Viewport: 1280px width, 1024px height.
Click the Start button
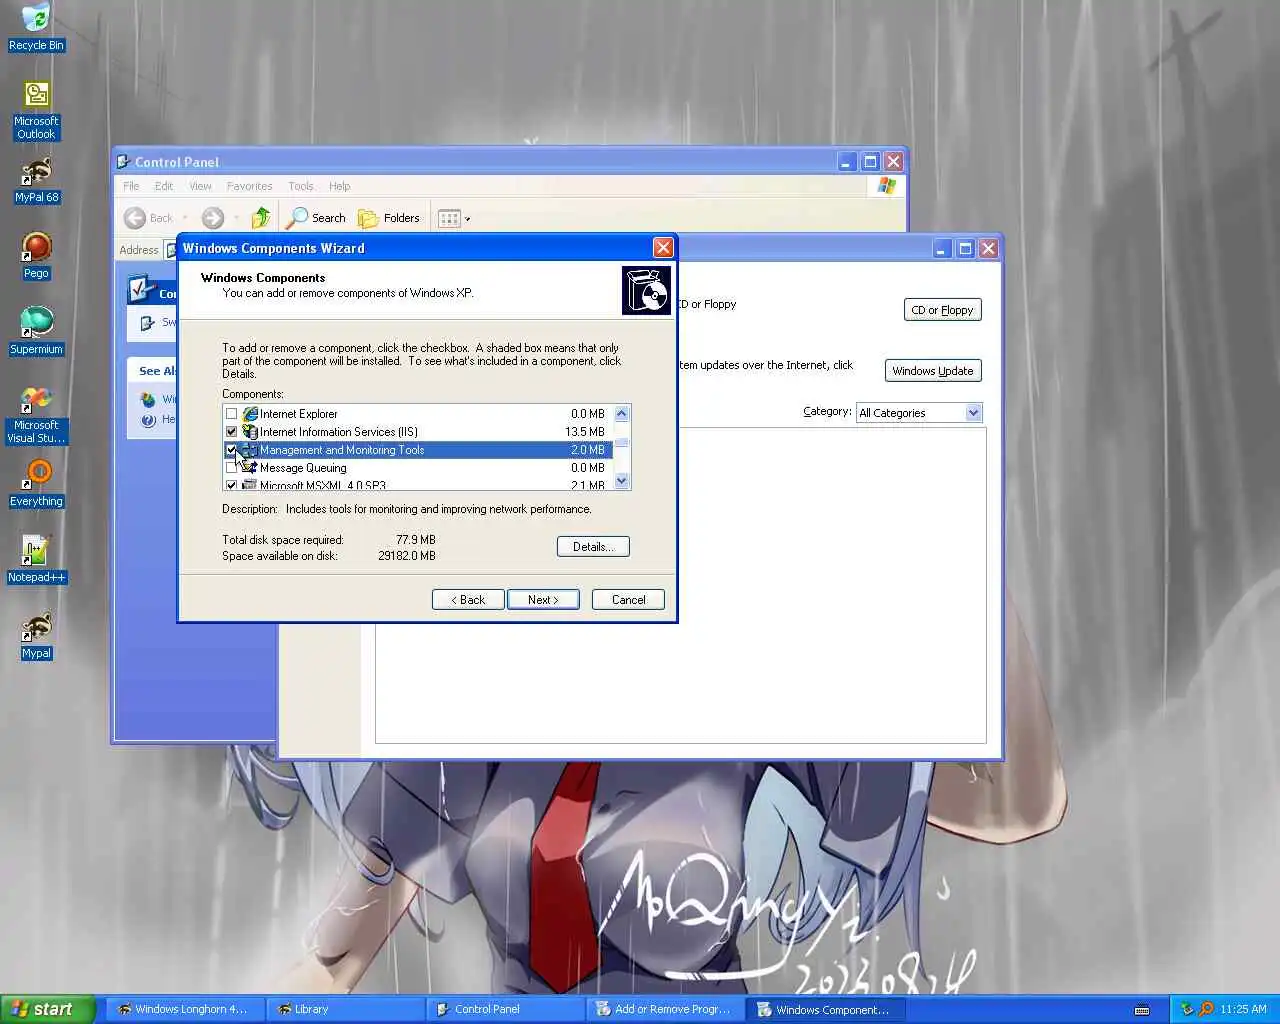[47, 1009]
